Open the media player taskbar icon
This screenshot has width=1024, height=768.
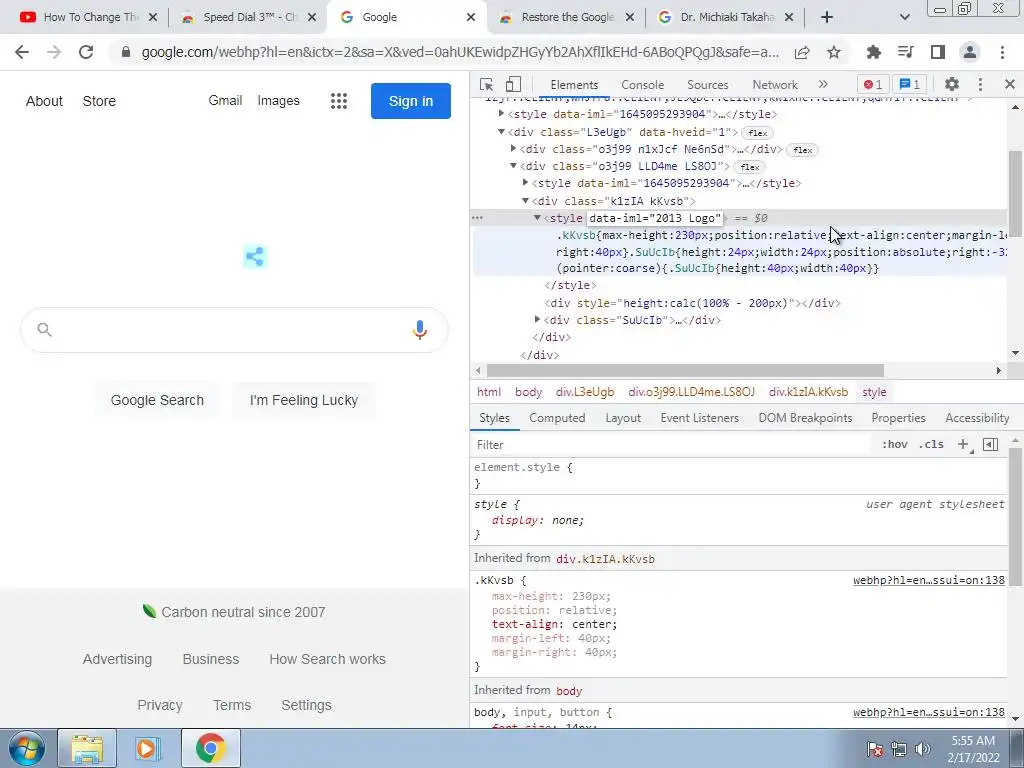coord(148,748)
